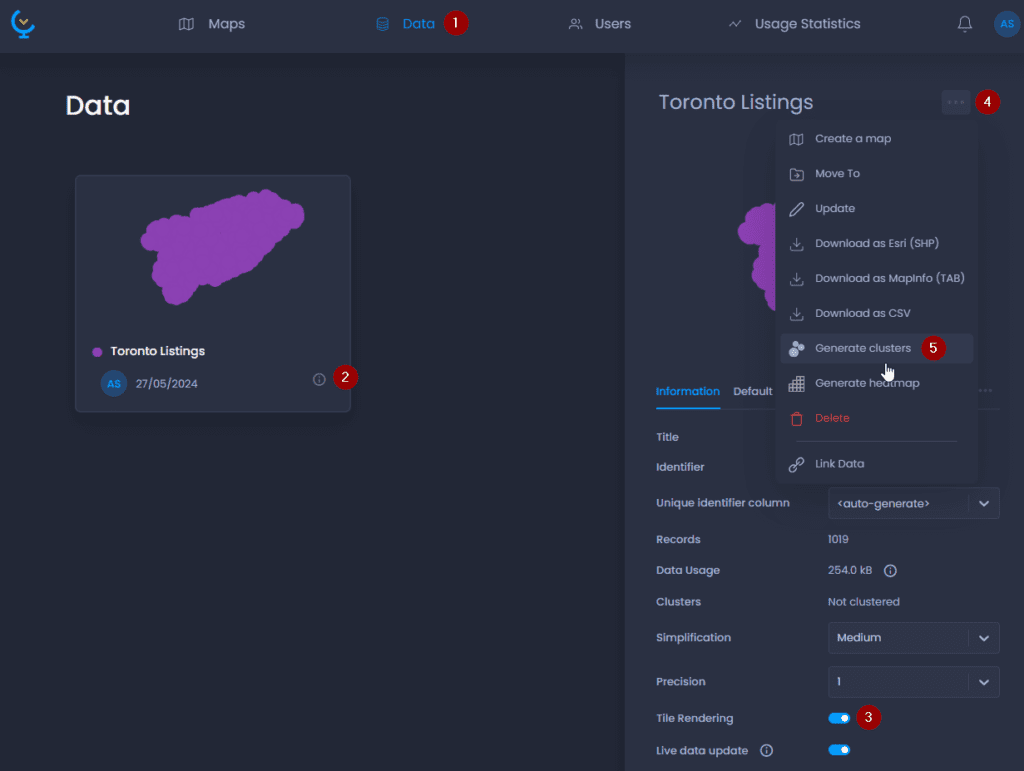
Task: Toggle Live data update switch
Action: click(x=839, y=750)
